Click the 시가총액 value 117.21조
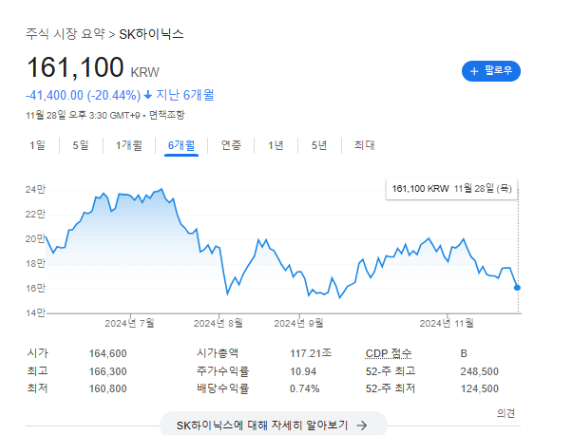Screen dimensions: 566x447 [x=311, y=353]
